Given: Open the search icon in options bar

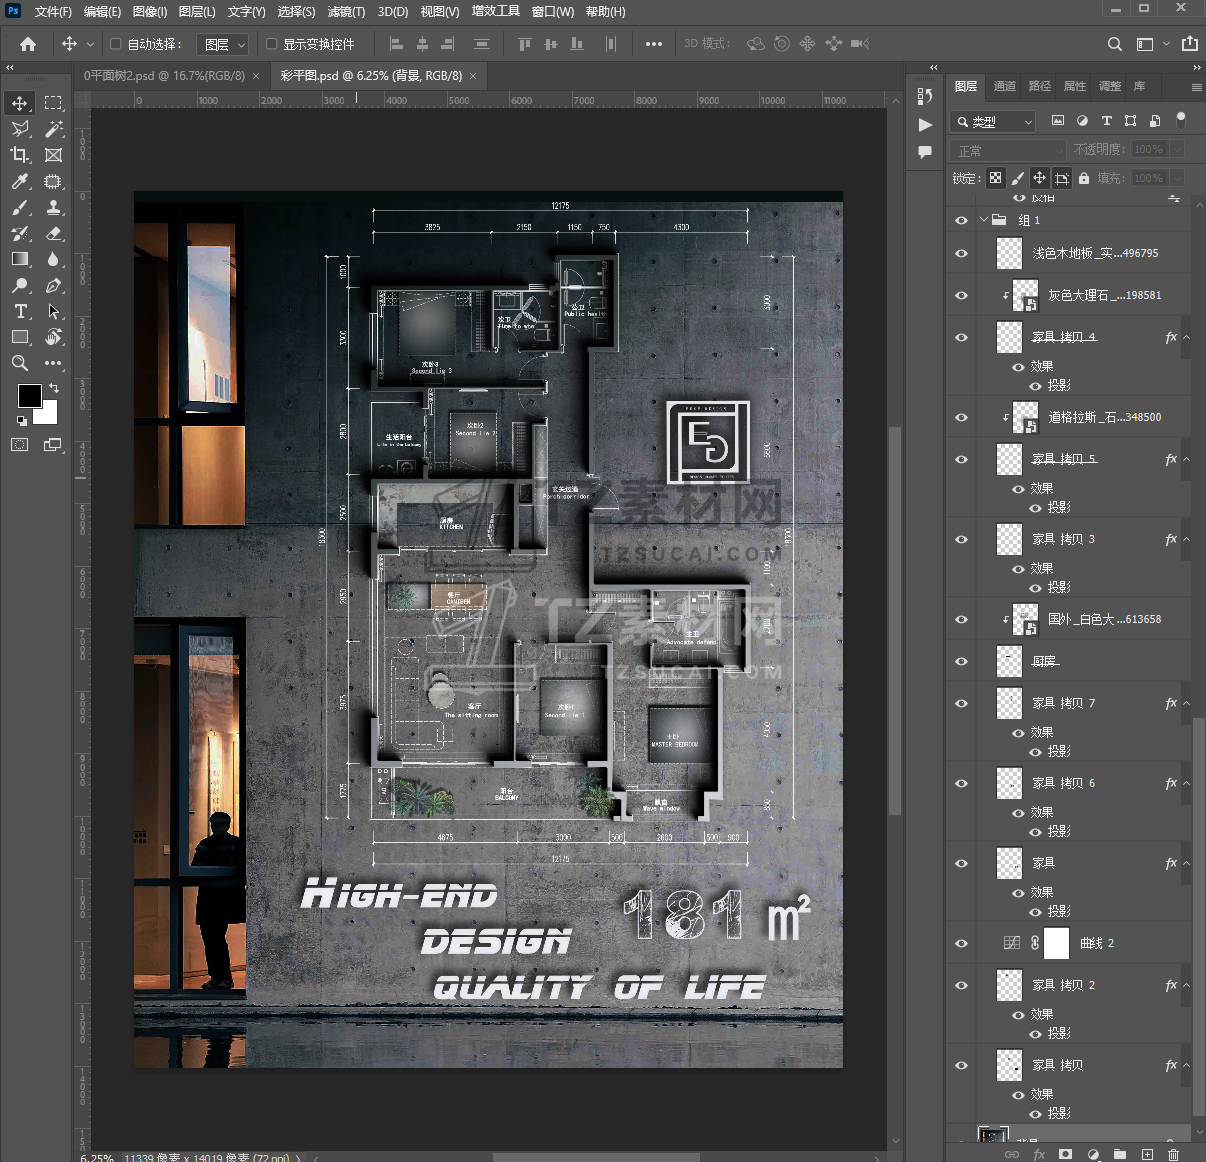Looking at the screenshot, I should point(1114,44).
